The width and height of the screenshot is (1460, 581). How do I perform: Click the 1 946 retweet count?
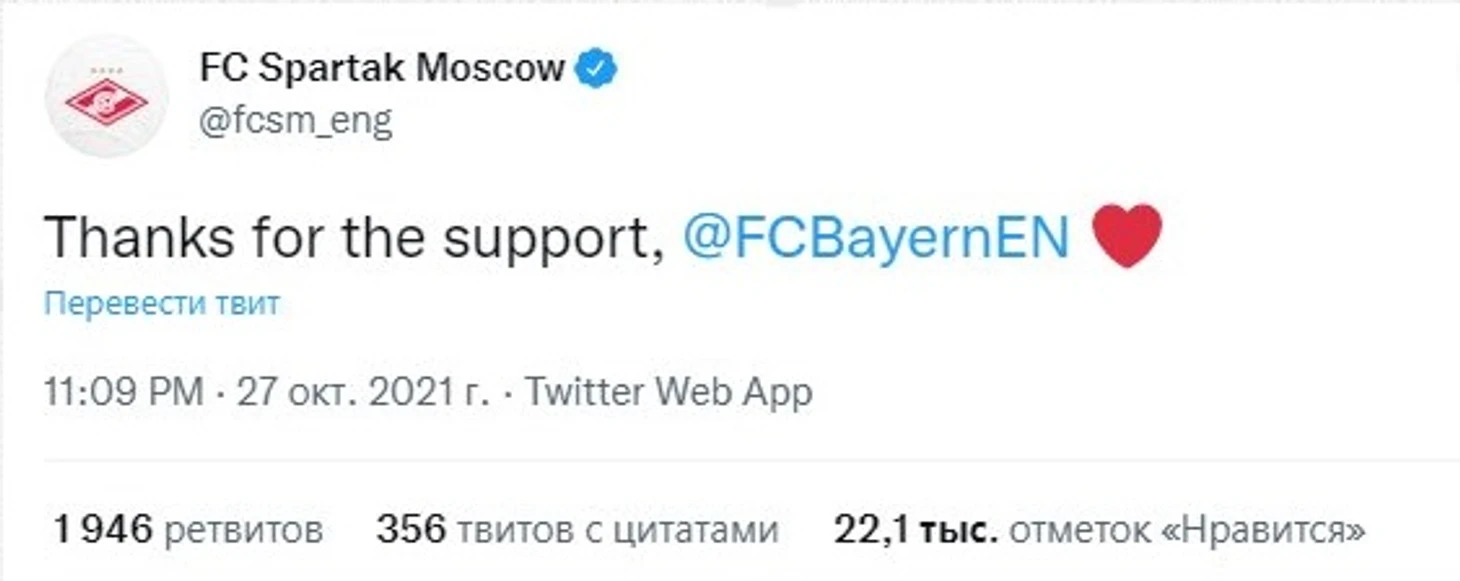102,529
